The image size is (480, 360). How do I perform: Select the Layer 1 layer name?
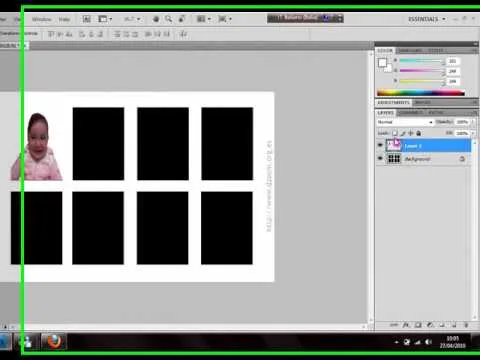[413, 146]
